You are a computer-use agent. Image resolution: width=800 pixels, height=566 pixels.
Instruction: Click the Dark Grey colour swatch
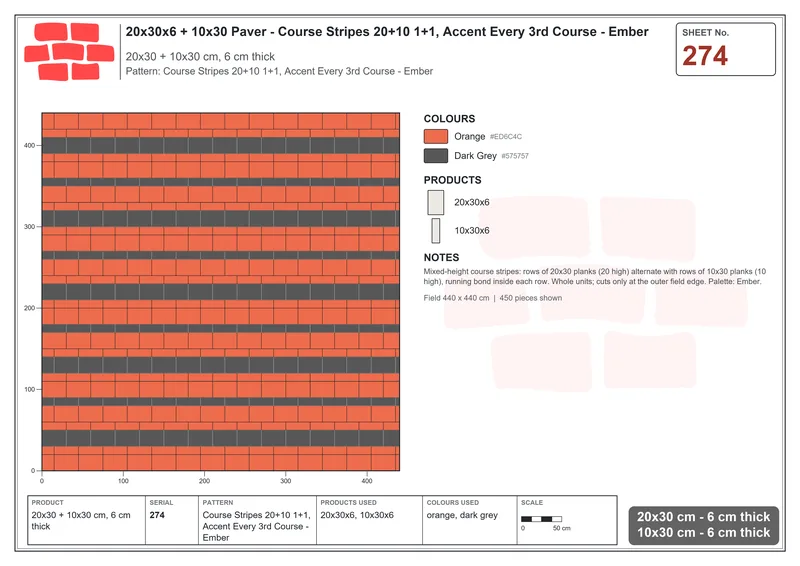pyautogui.click(x=436, y=156)
